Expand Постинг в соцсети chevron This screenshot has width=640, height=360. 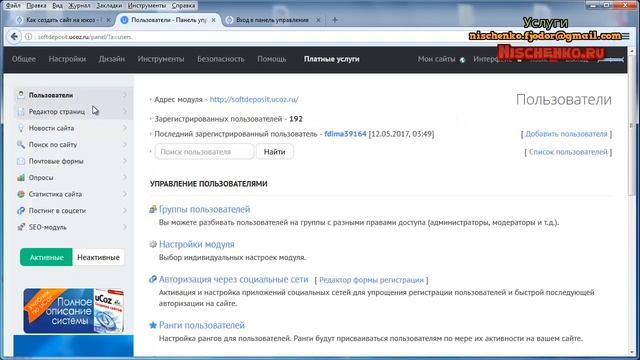[125, 211]
